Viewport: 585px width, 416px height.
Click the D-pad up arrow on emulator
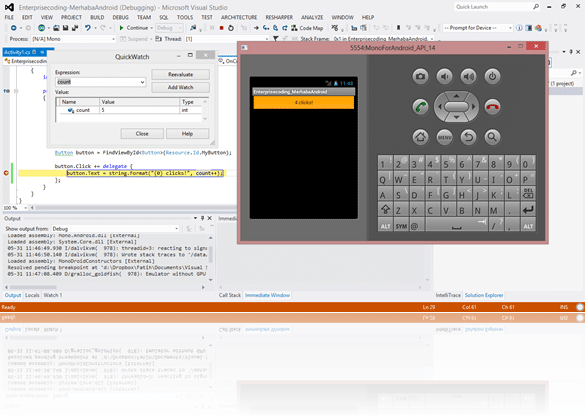pyautogui.click(x=456, y=96)
